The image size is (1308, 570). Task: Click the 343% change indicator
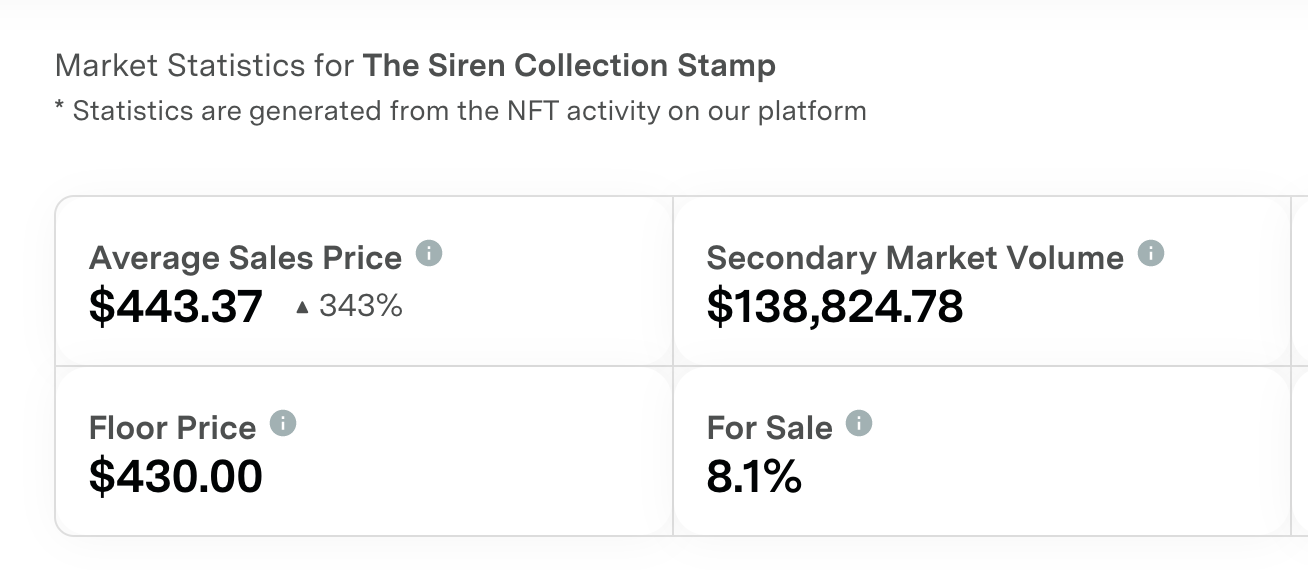click(x=360, y=306)
